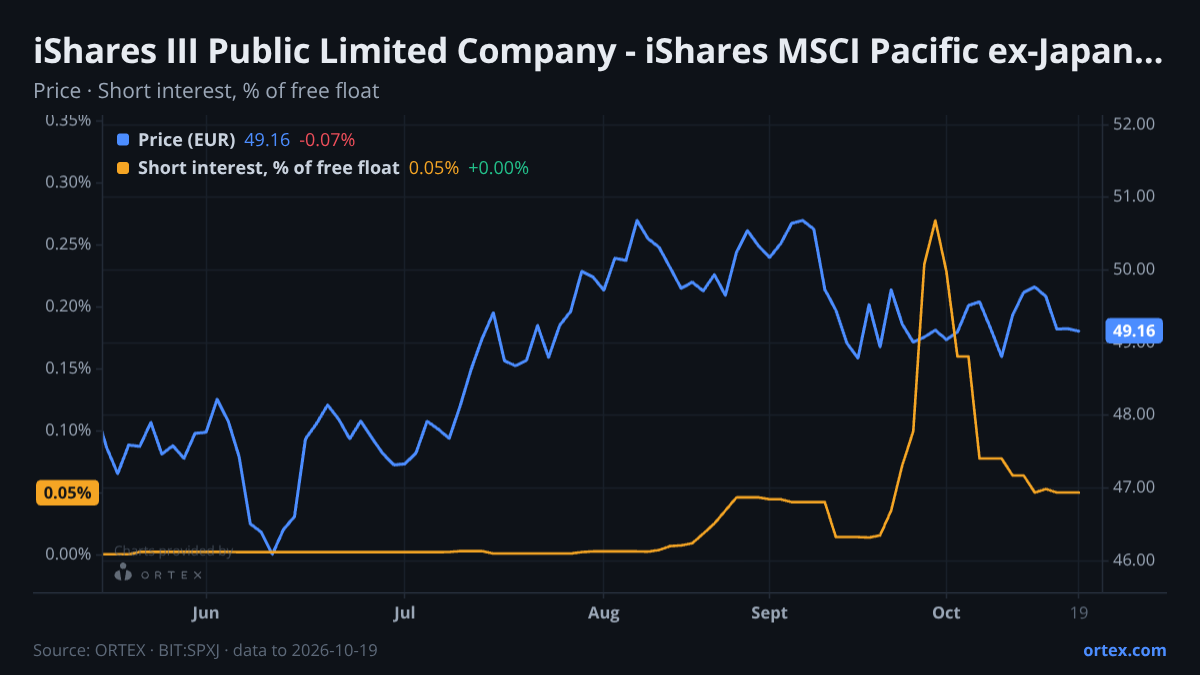Viewport: 1200px width, 675px height.
Task: Toggle the Short interest, % of free float legend label
Action: [x=269, y=168]
